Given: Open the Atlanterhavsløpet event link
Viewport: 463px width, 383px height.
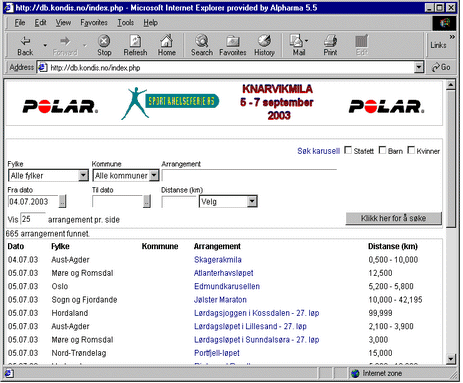Looking at the screenshot, I should [x=223, y=273].
